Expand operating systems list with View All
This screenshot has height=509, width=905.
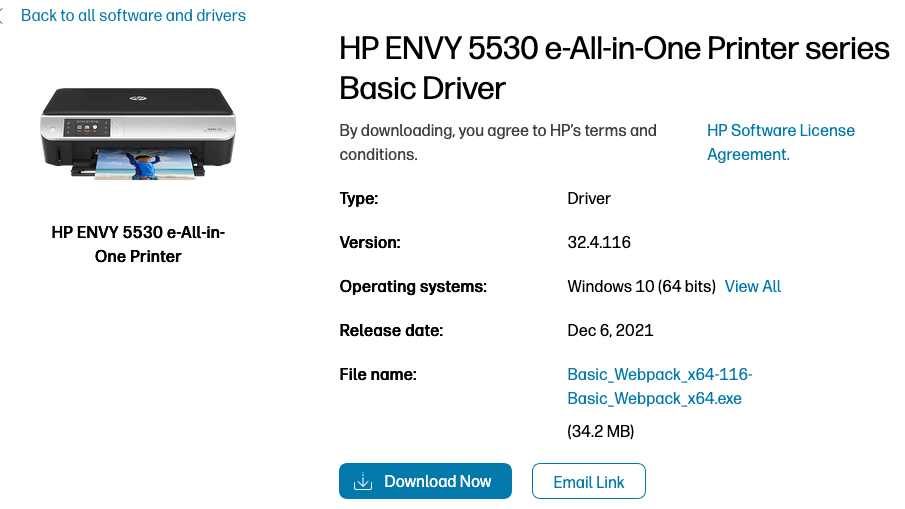[752, 287]
